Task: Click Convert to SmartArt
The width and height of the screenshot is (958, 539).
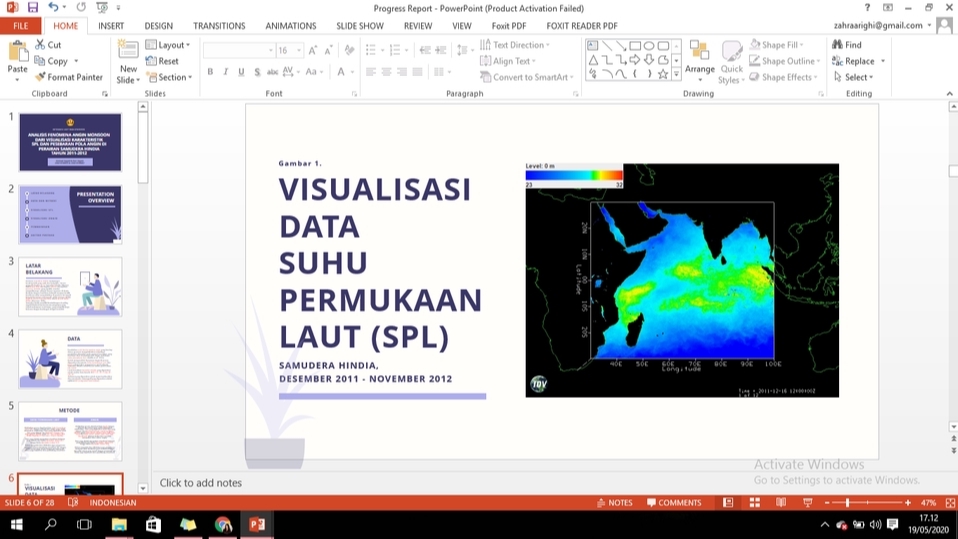Action: pyautogui.click(x=527, y=77)
